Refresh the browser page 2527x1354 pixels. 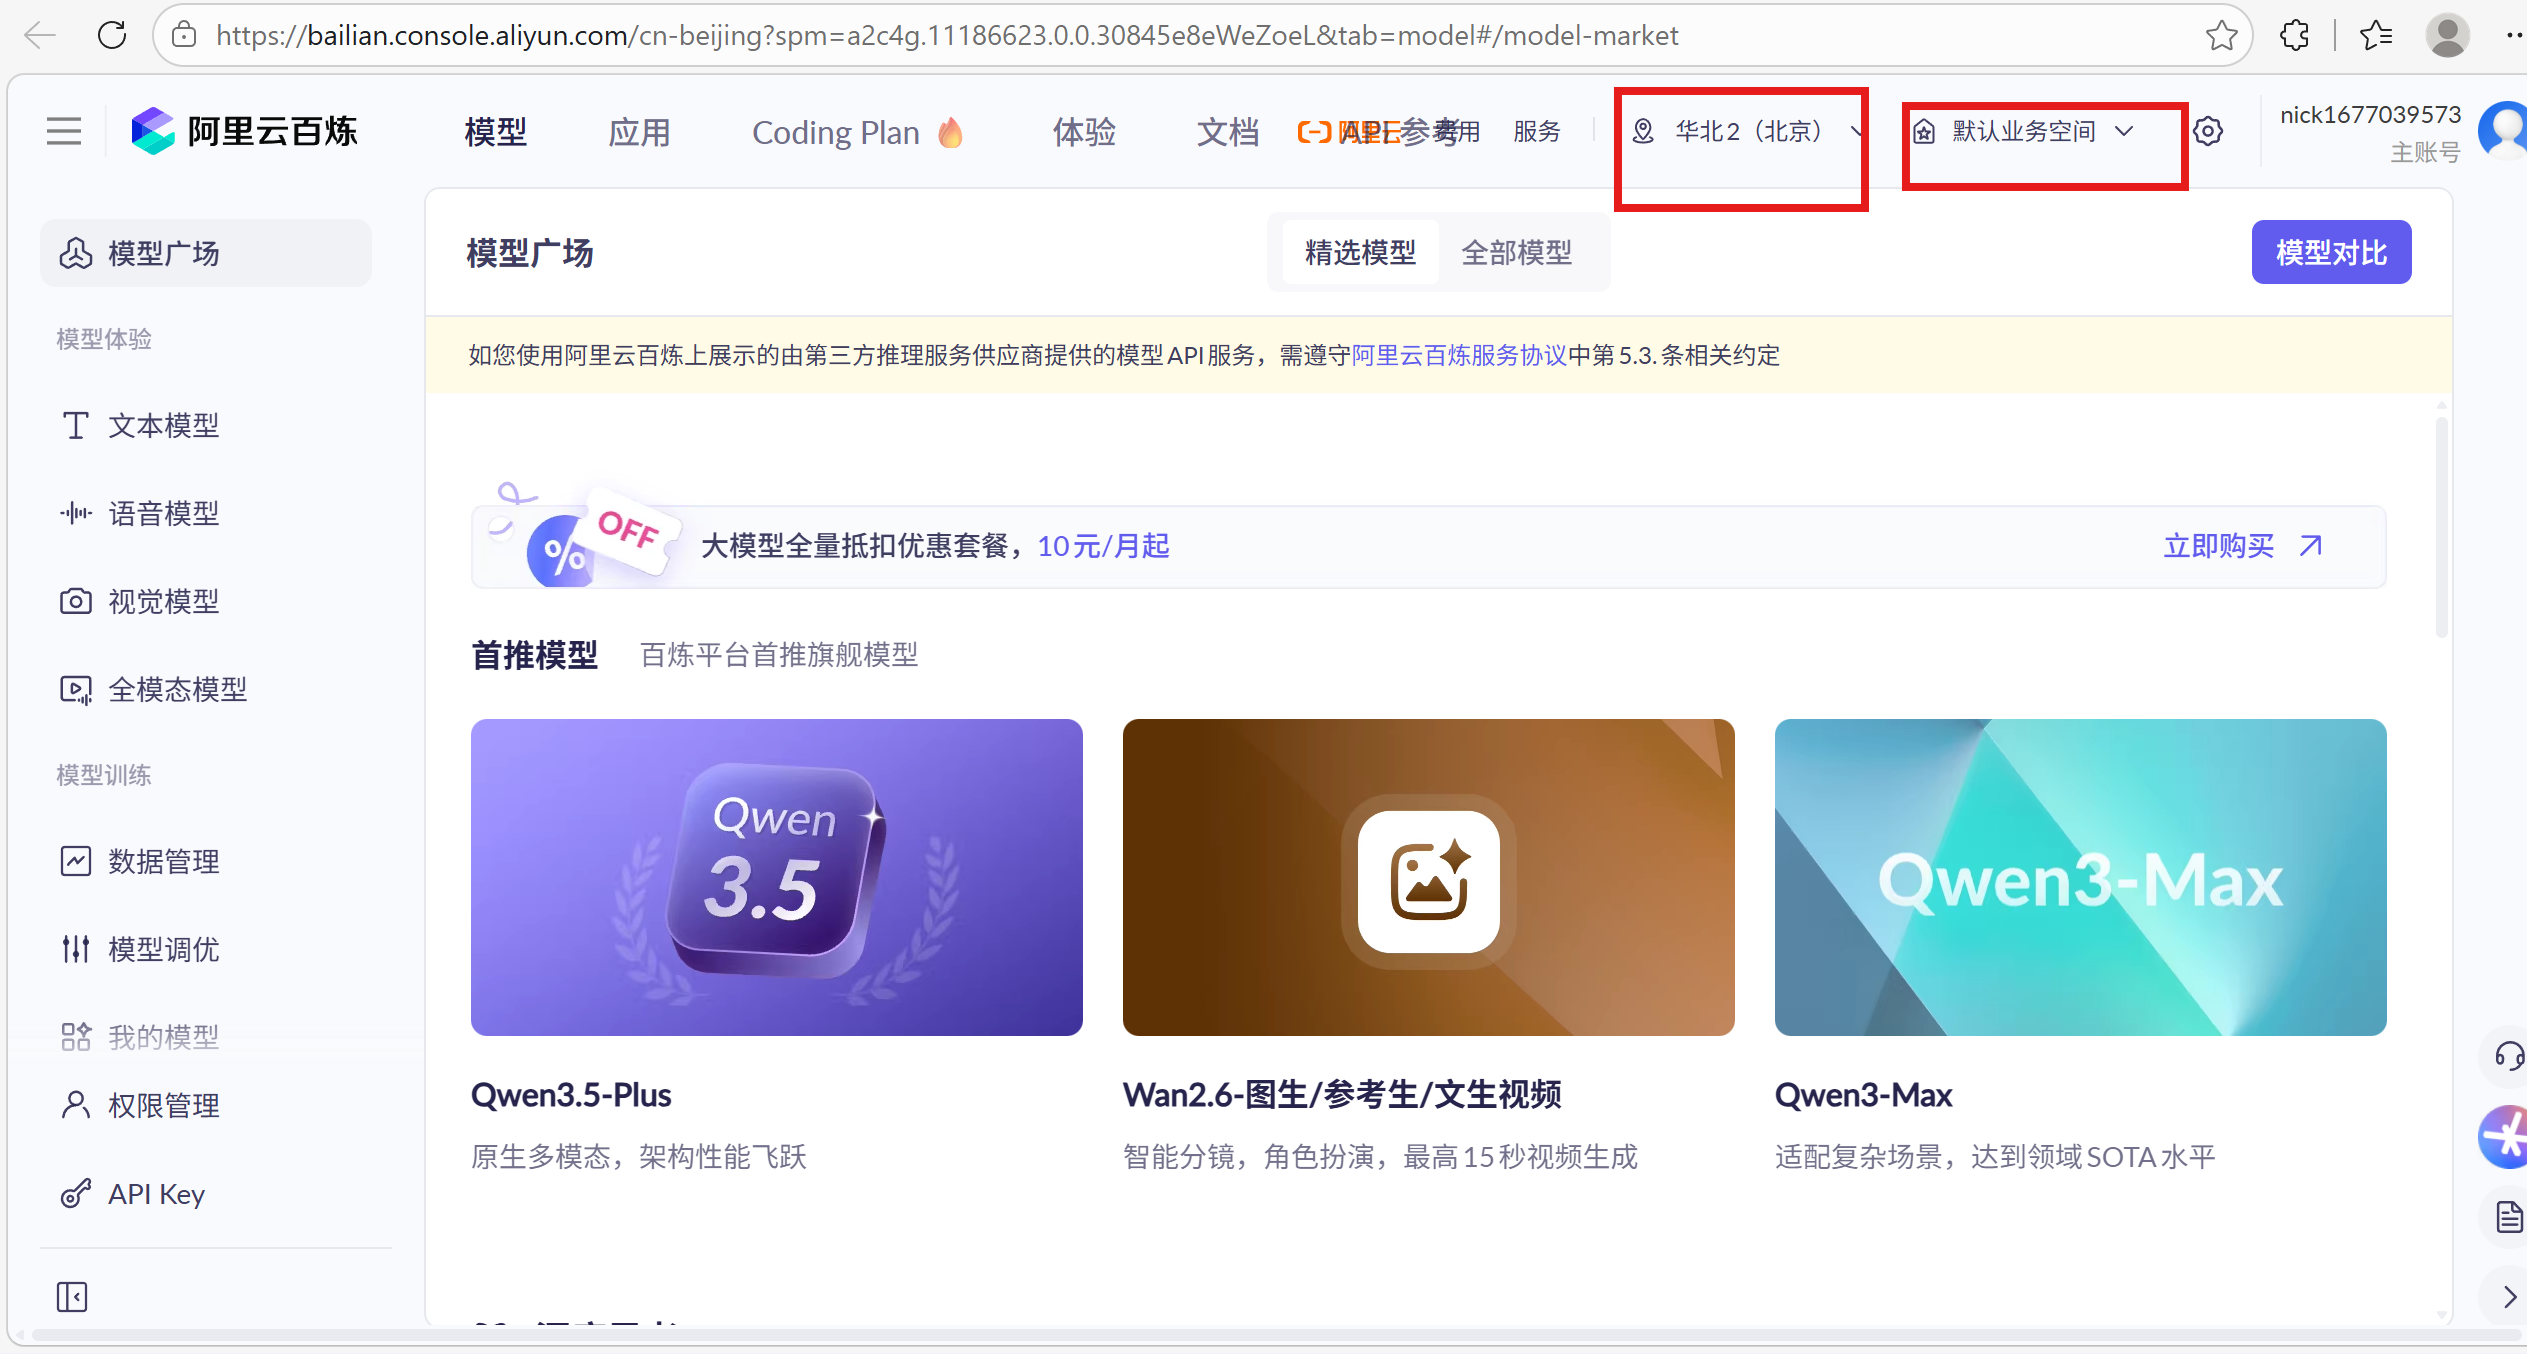pos(112,35)
